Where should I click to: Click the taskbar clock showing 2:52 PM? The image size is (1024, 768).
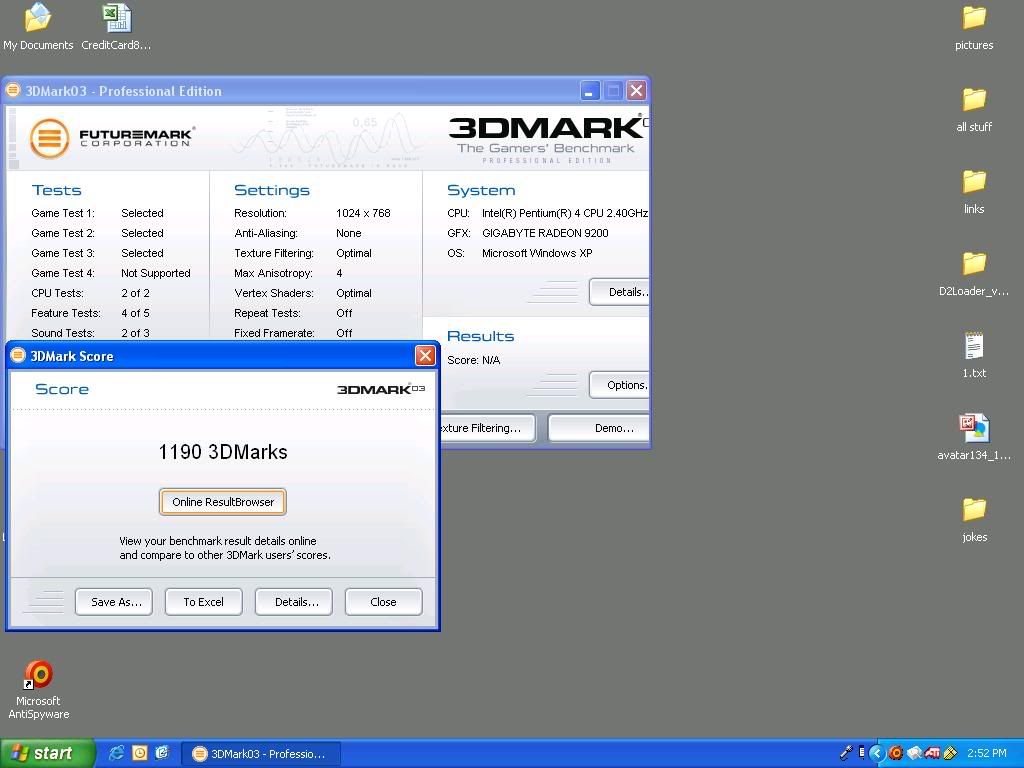coord(987,753)
